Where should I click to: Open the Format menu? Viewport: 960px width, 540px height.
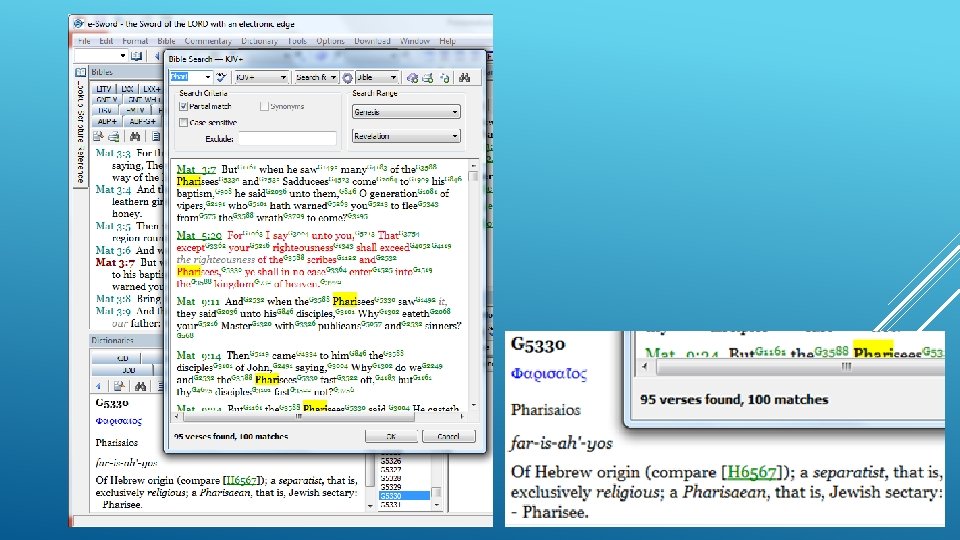pyautogui.click(x=135, y=41)
